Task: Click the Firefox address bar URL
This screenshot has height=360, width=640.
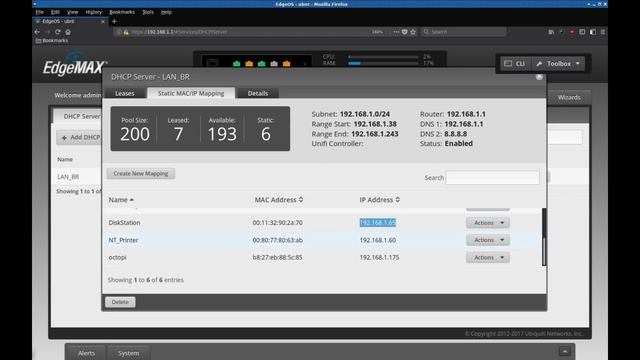Action: click(x=180, y=32)
